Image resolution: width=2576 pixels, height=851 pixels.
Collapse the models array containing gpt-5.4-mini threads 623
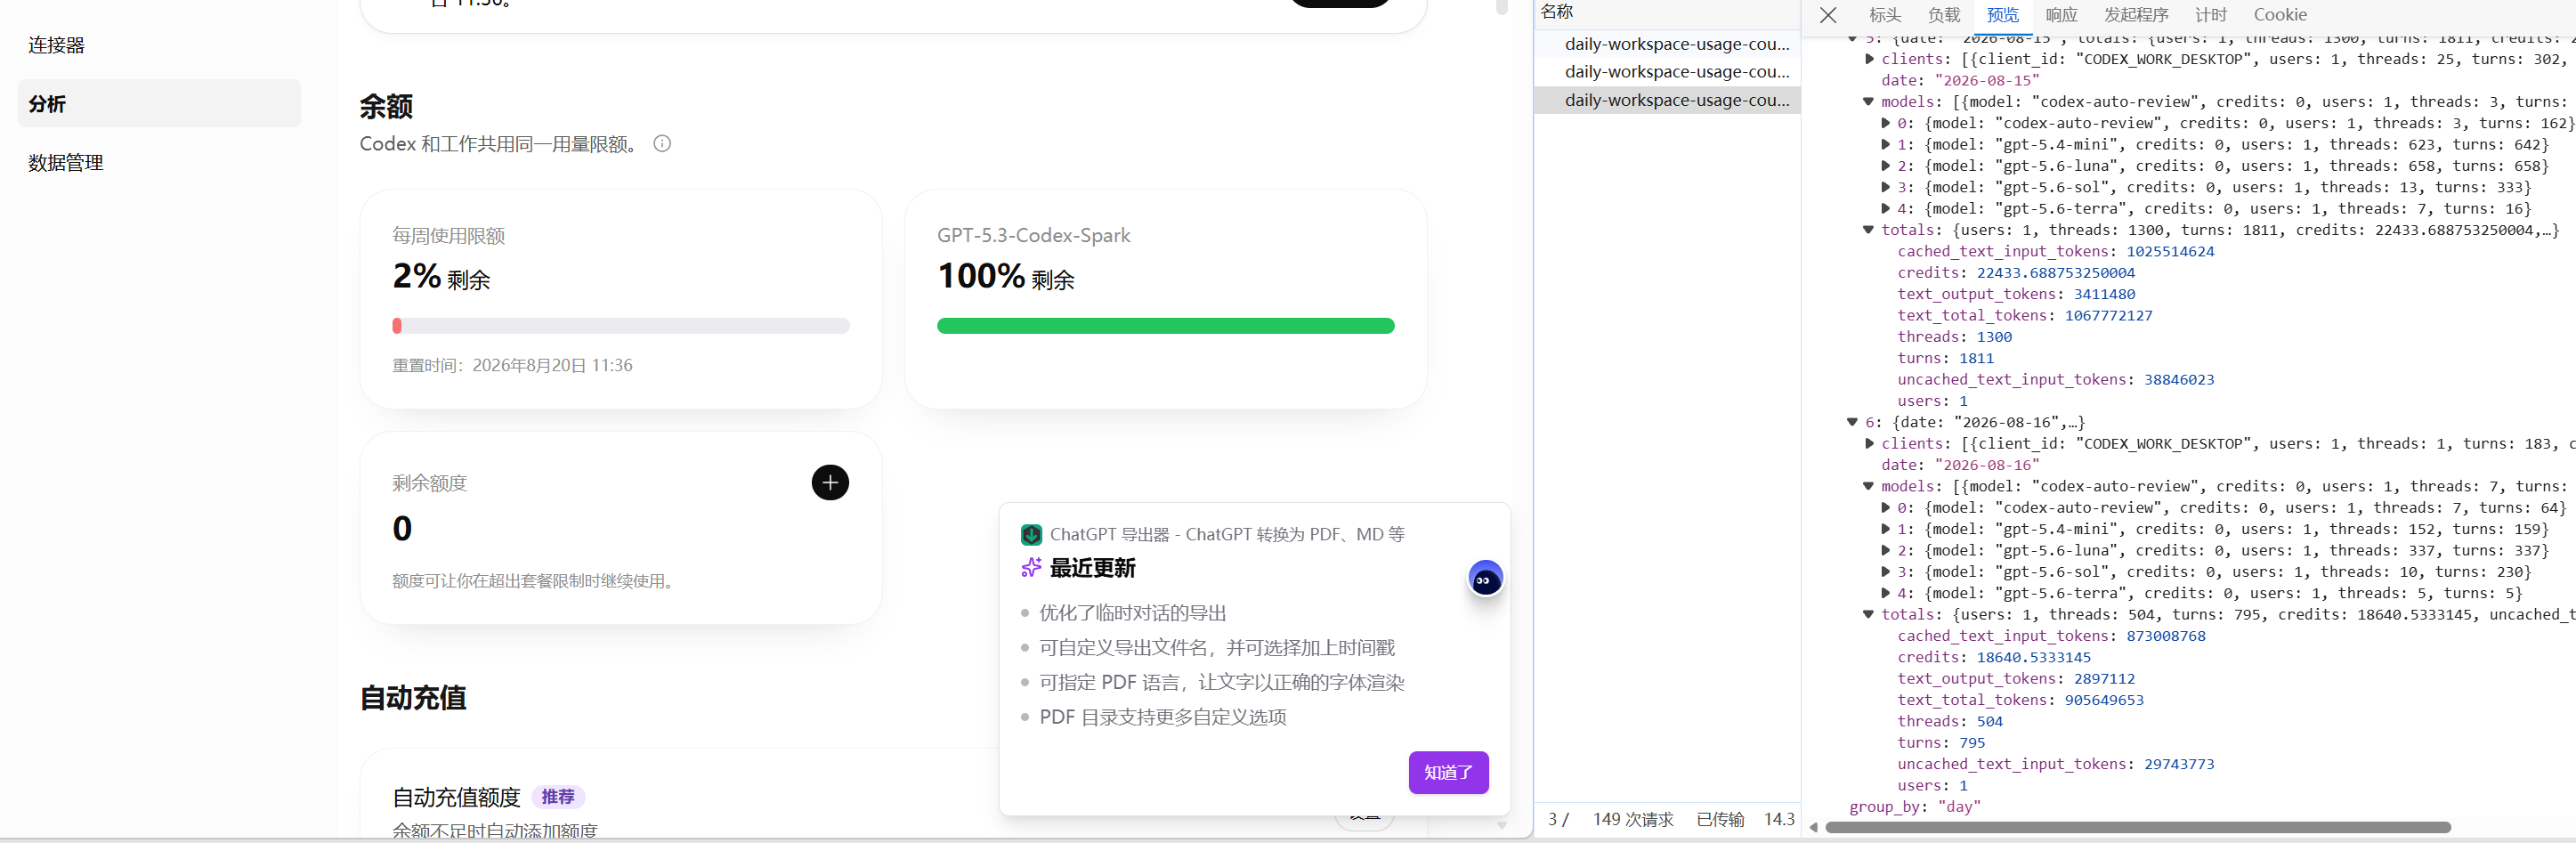click(1868, 102)
